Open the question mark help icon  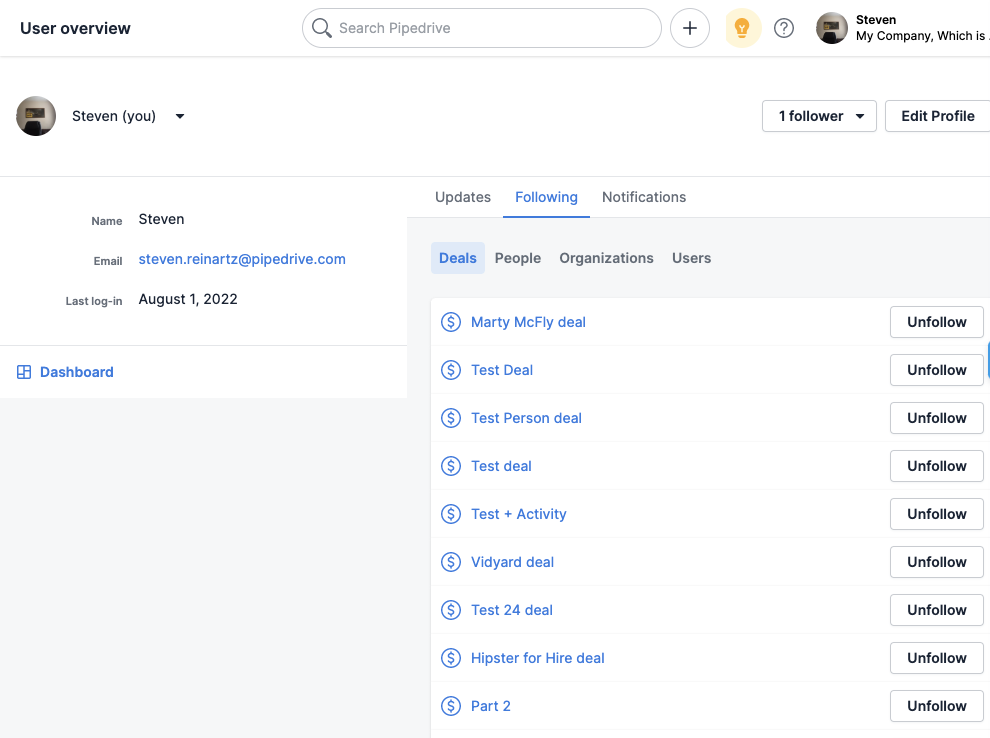point(784,28)
